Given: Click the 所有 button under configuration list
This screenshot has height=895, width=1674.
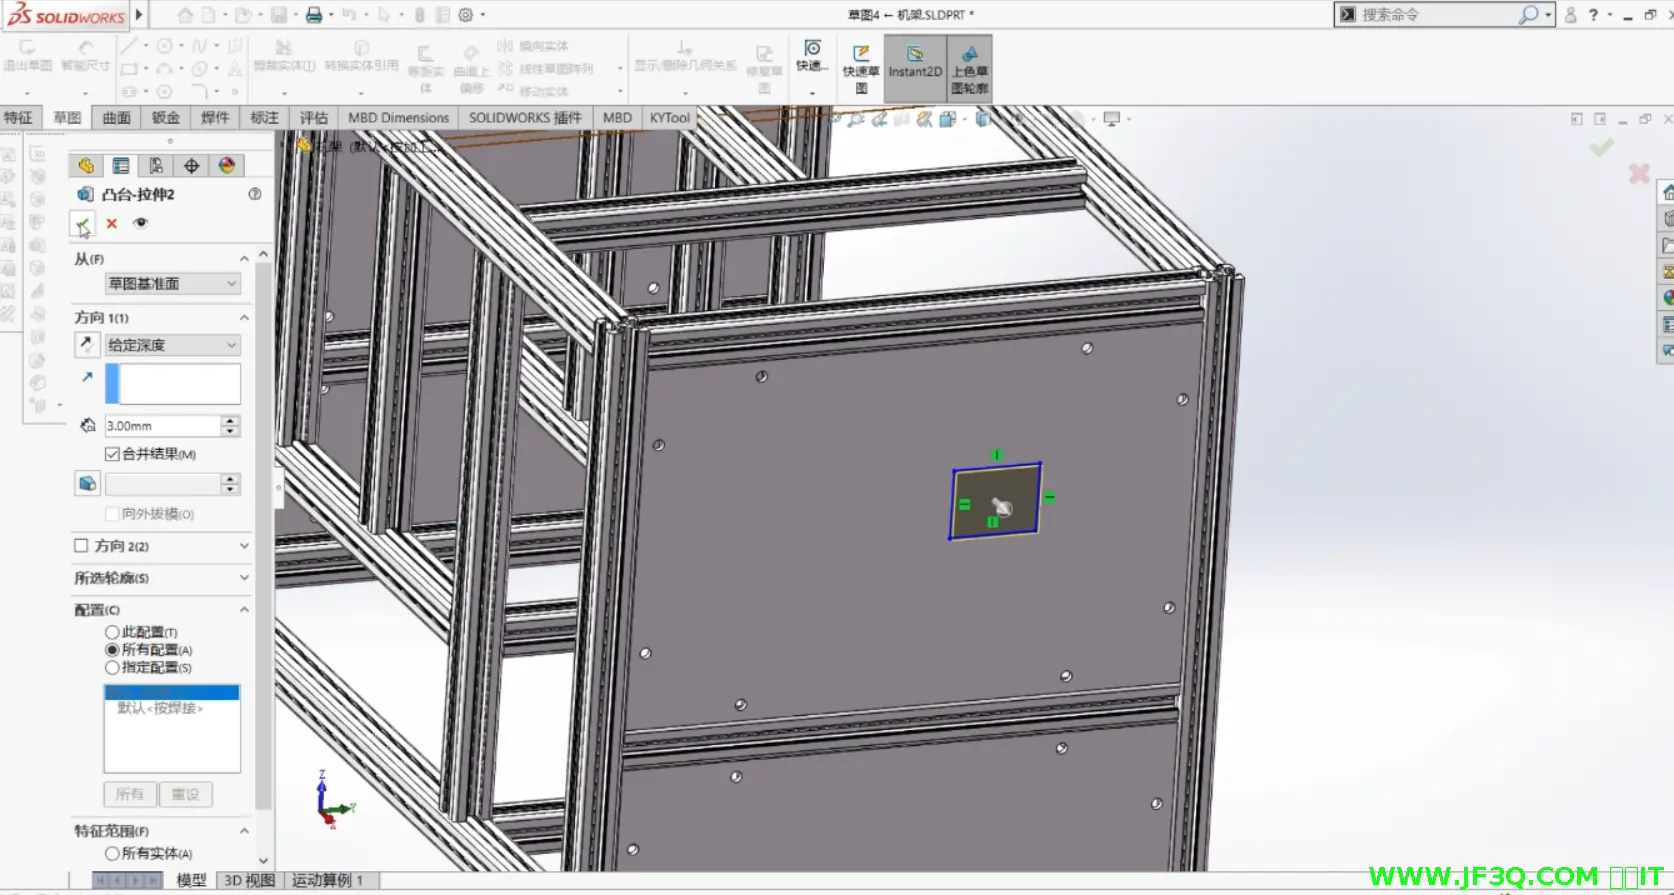Looking at the screenshot, I should click(x=129, y=795).
